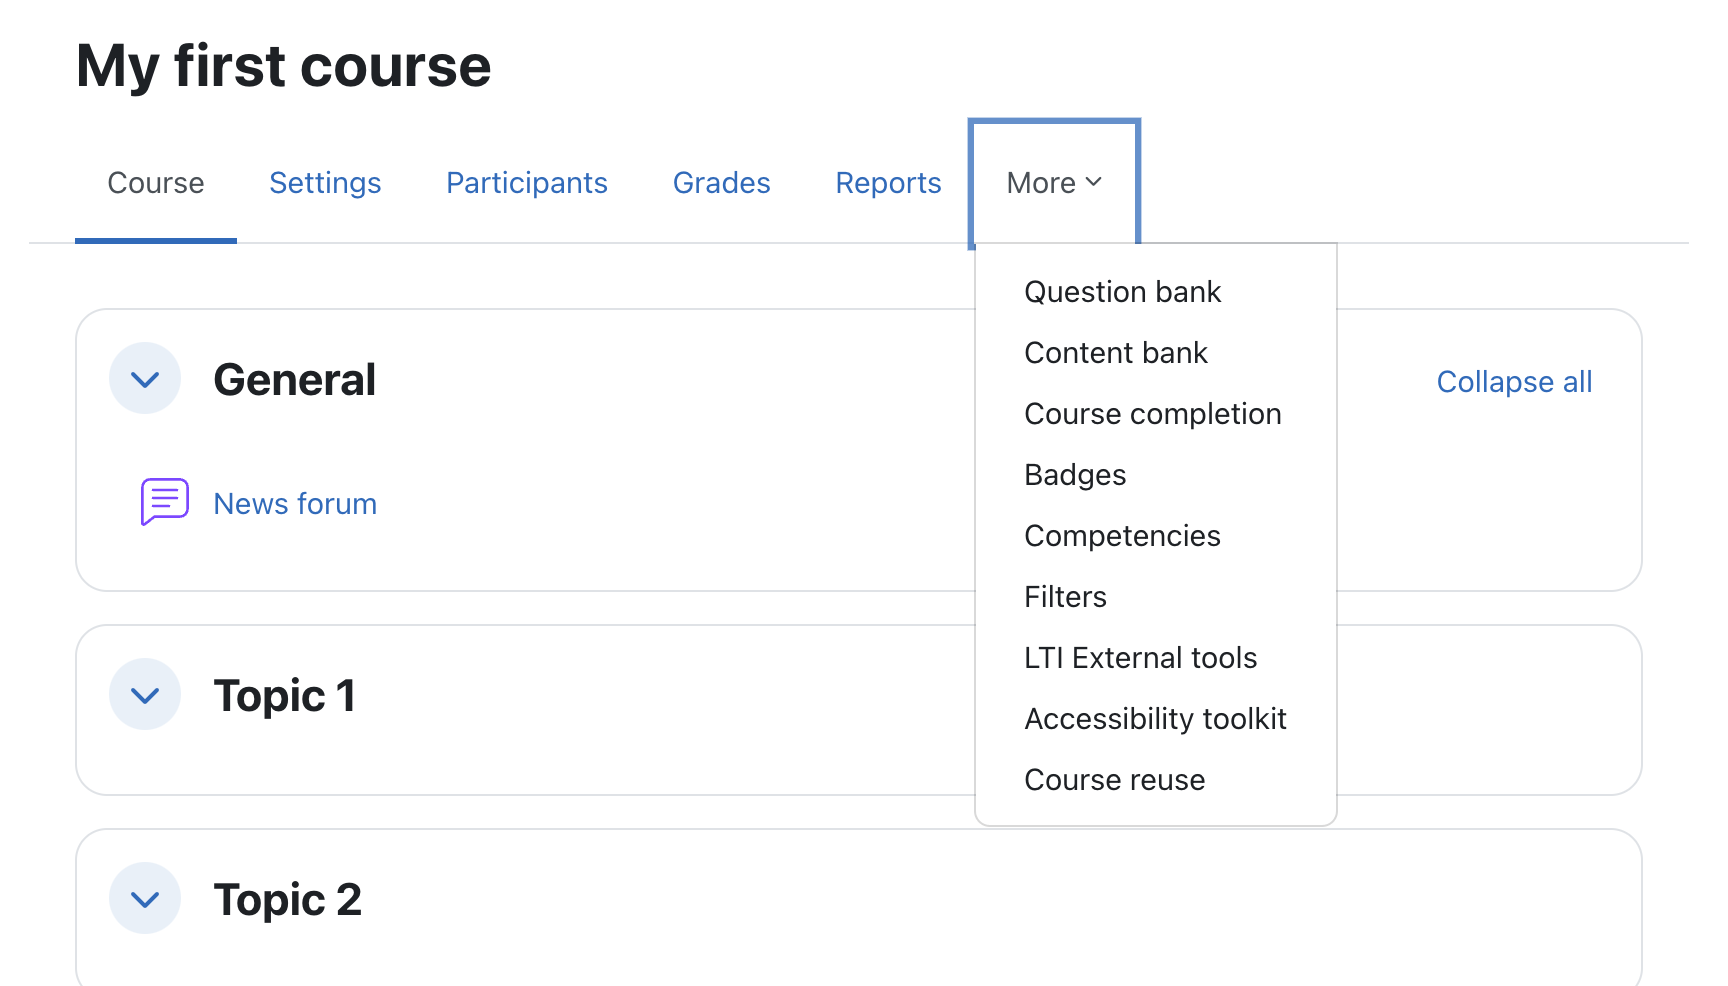Viewport: 1728px width, 986px height.
Task: Close the More dropdown menu
Action: tap(1054, 183)
